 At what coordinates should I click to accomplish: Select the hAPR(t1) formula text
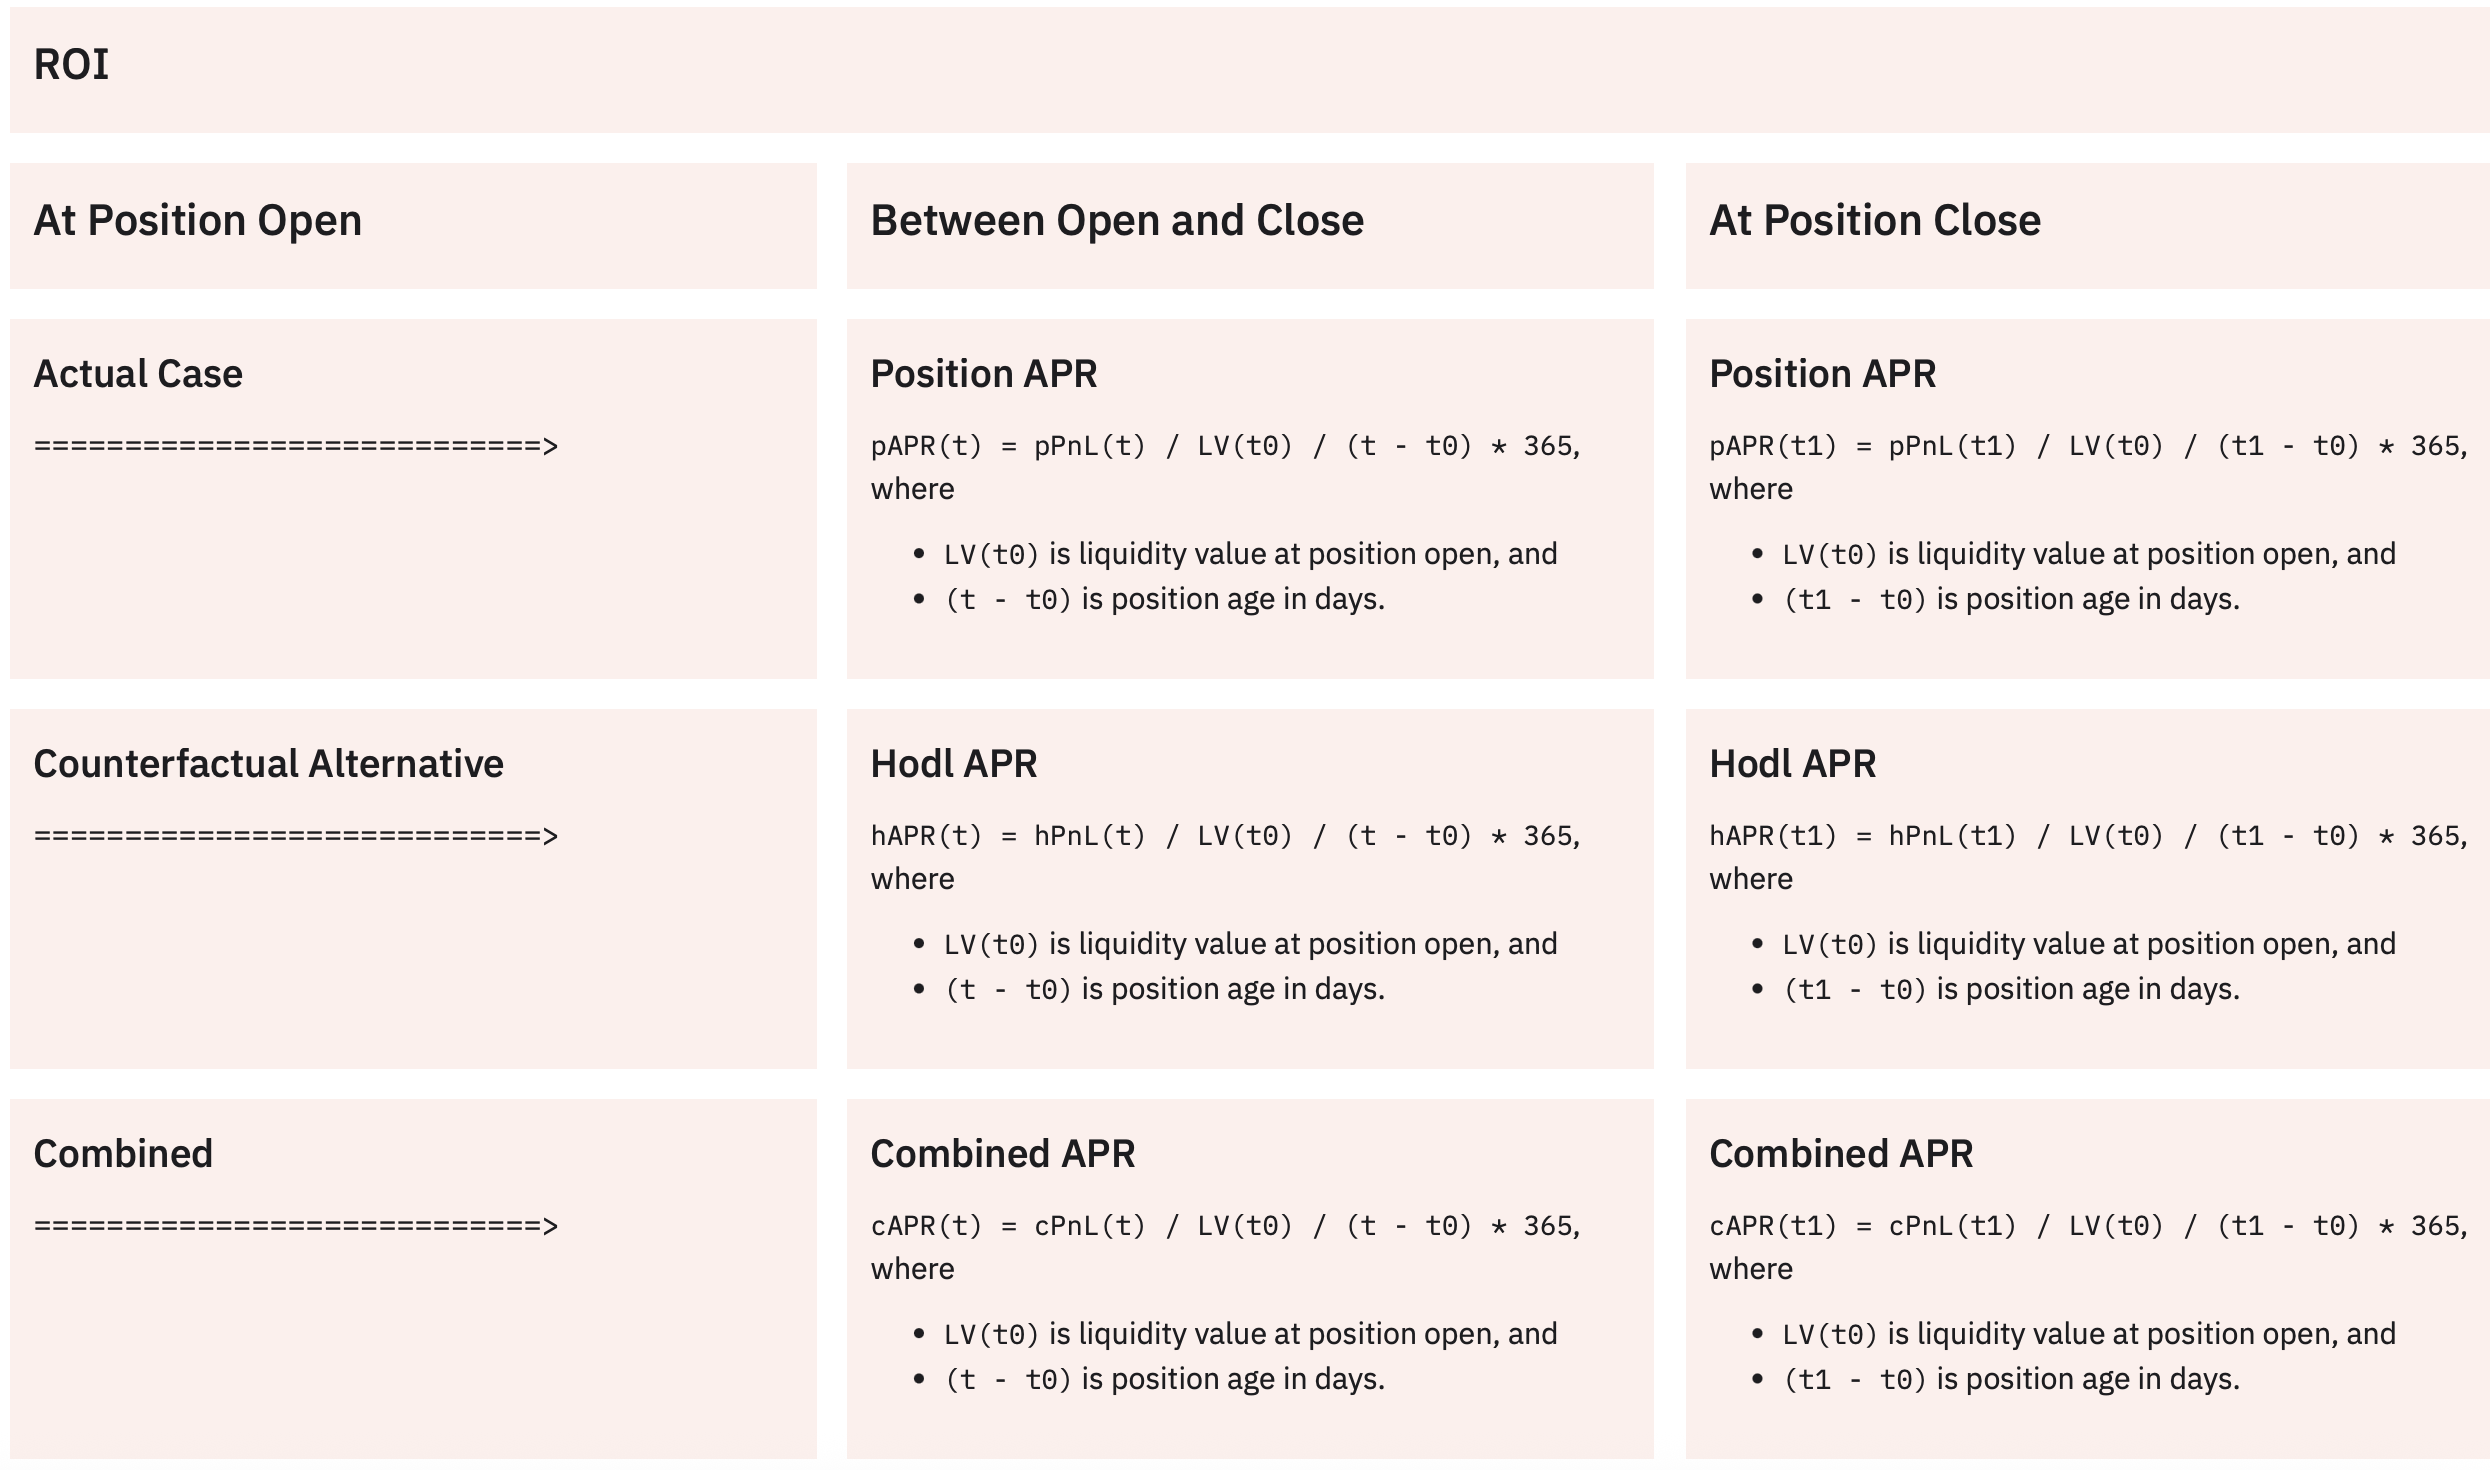(x=2086, y=836)
